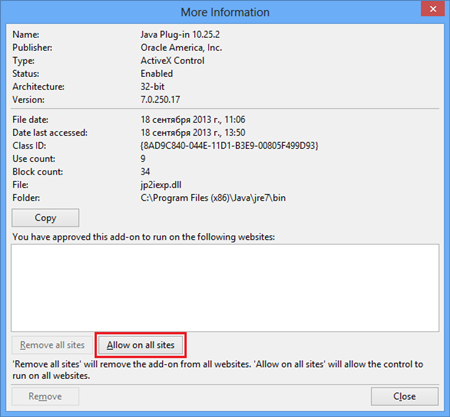The width and height of the screenshot is (450, 417).
Task: Click the Name: label
Action: click(26, 35)
